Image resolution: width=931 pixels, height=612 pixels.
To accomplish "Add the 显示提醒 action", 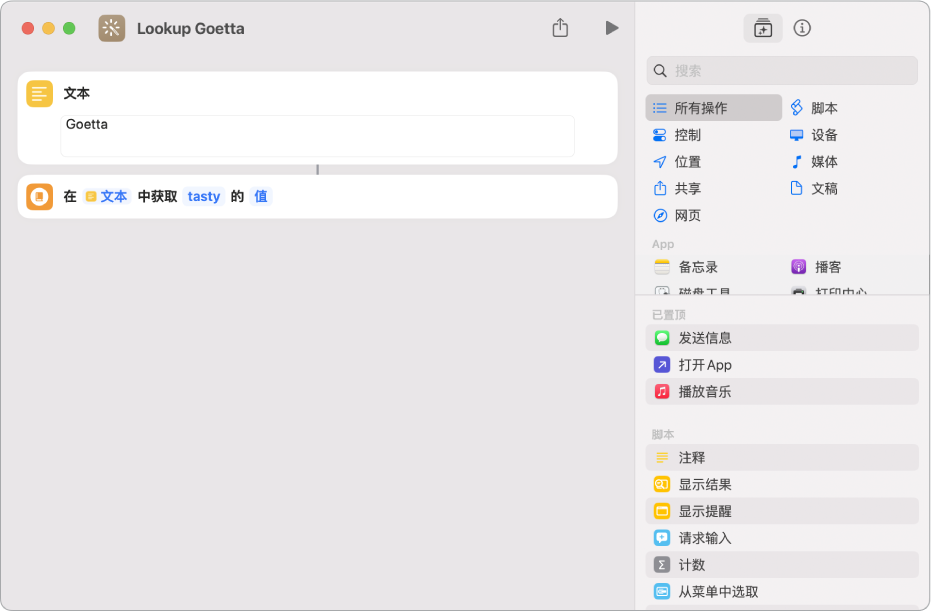I will pyautogui.click(x=782, y=510).
